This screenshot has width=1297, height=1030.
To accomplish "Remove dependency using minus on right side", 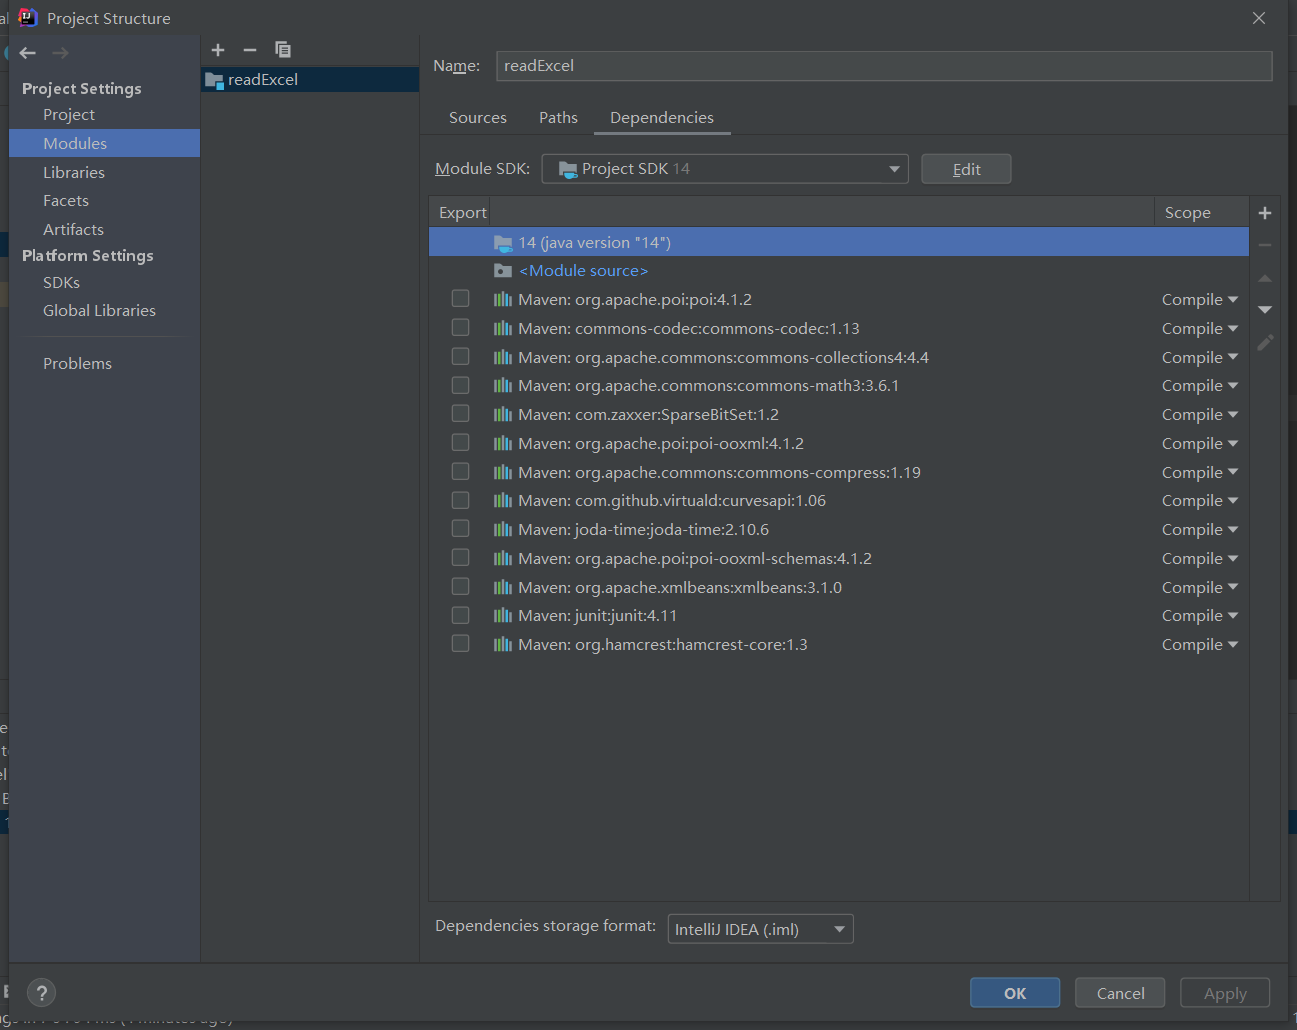I will pos(1265,245).
